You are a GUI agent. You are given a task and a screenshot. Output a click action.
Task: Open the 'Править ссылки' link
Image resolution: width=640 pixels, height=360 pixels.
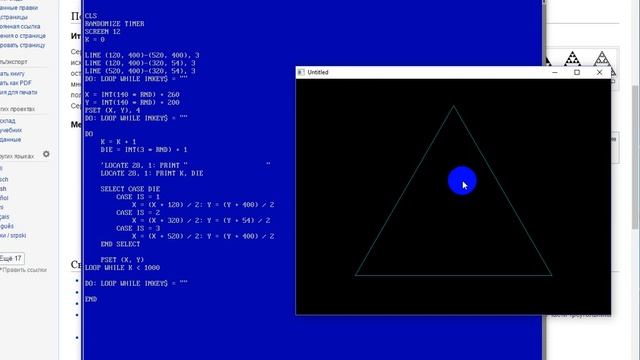pos(24,270)
